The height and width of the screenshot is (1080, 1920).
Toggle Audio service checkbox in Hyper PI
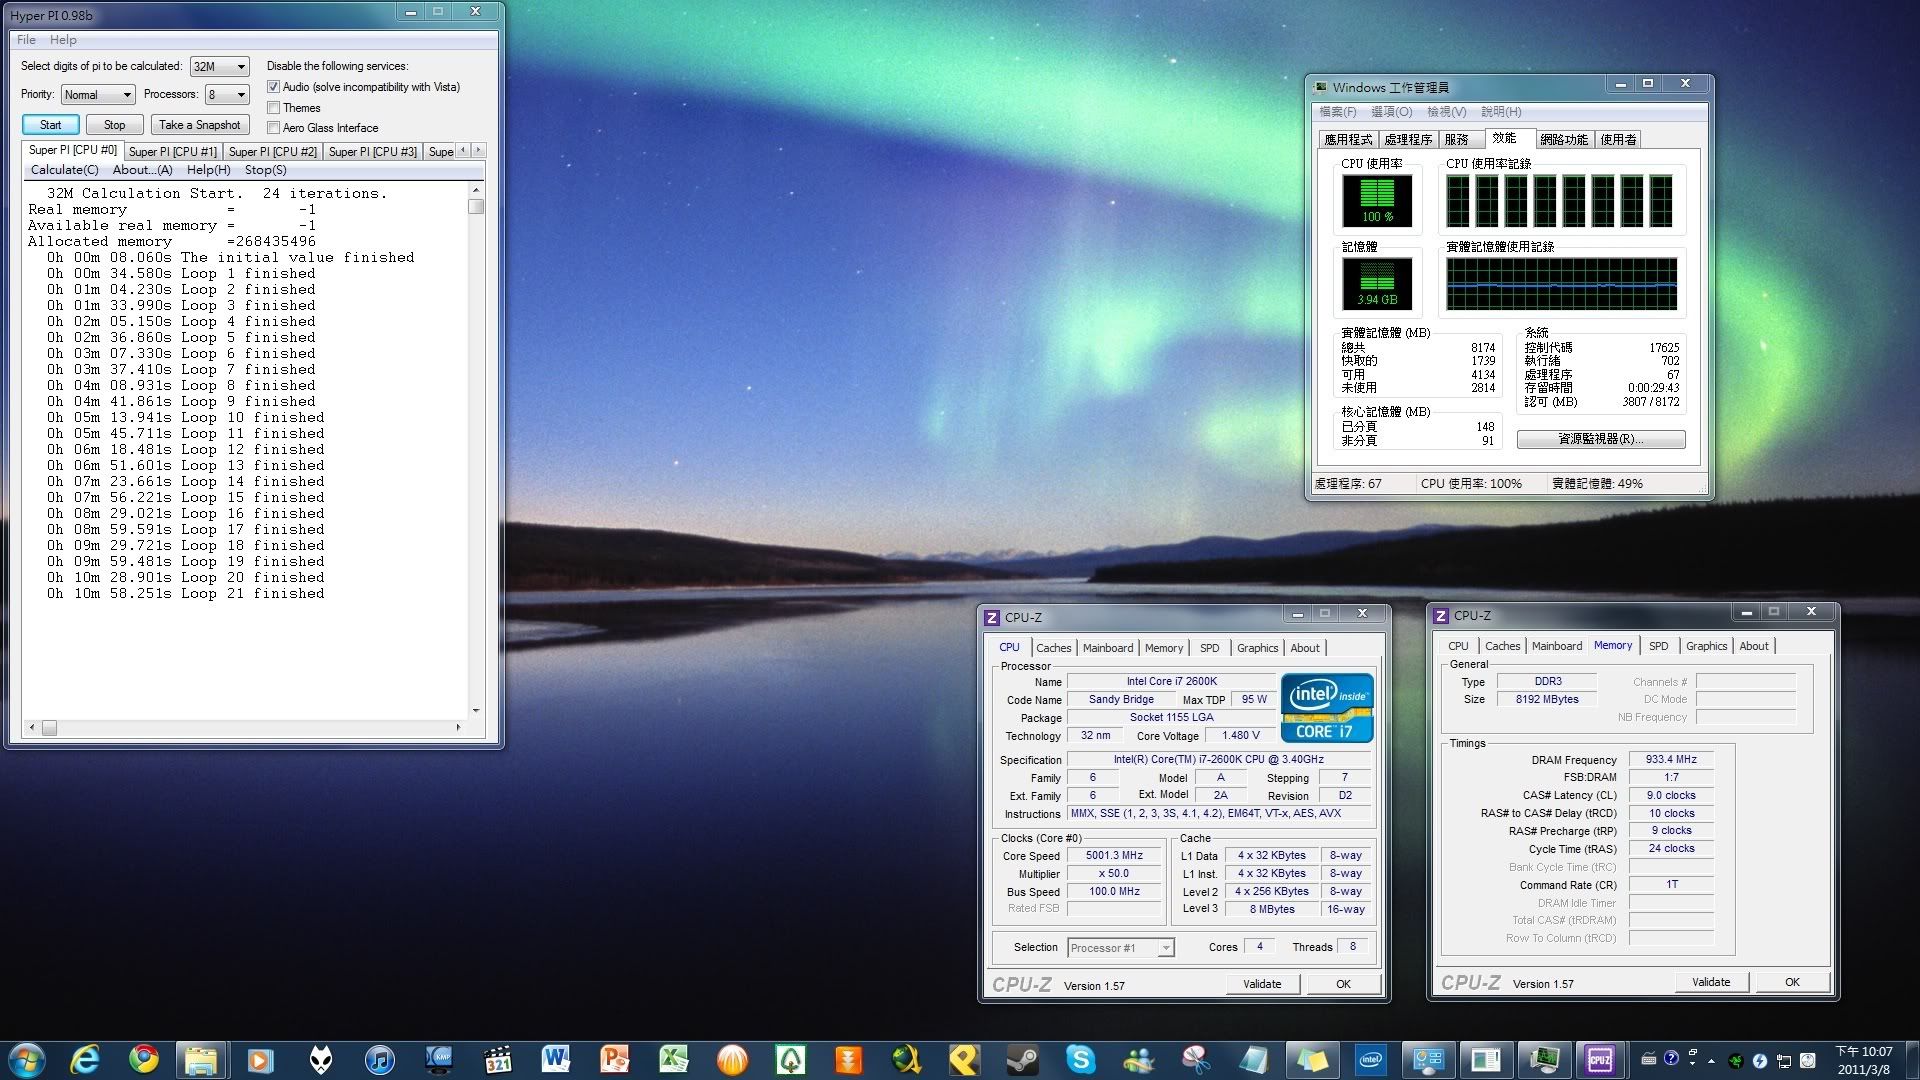pyautogui.click(x=273, y=87)
